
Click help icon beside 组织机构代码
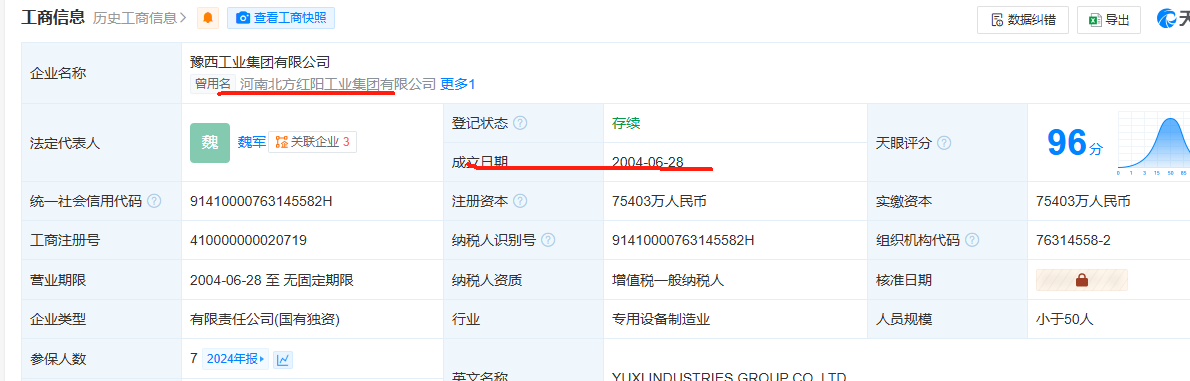click(971, 241)
